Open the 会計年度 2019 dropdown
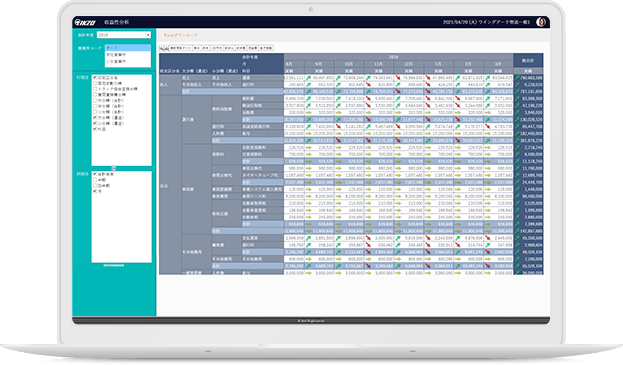The image size is (623, 365). pos(124,35)
